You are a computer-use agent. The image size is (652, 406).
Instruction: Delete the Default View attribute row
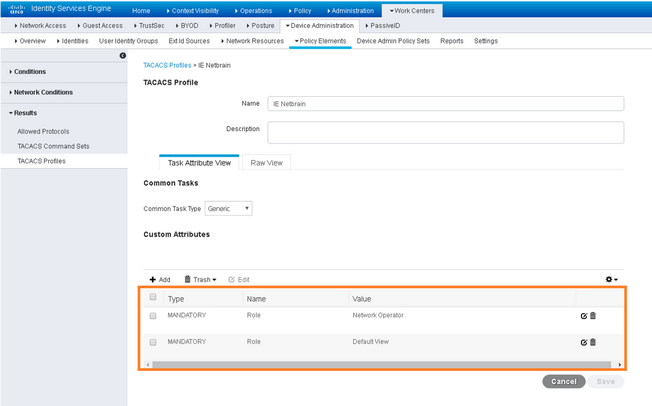point(593,342)
